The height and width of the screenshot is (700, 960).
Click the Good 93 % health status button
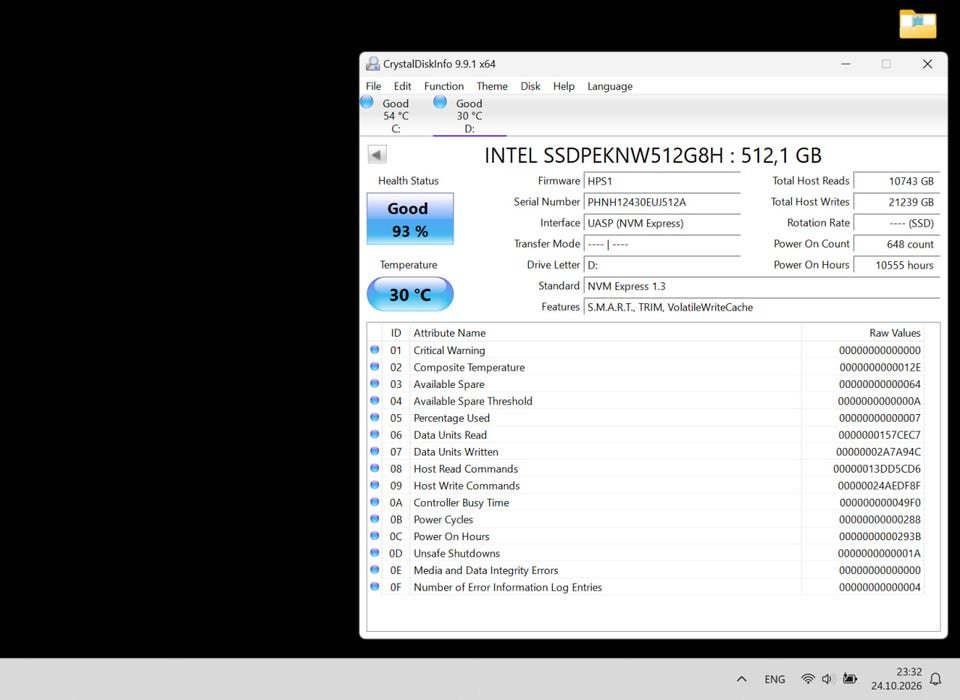tap(410, 219)
